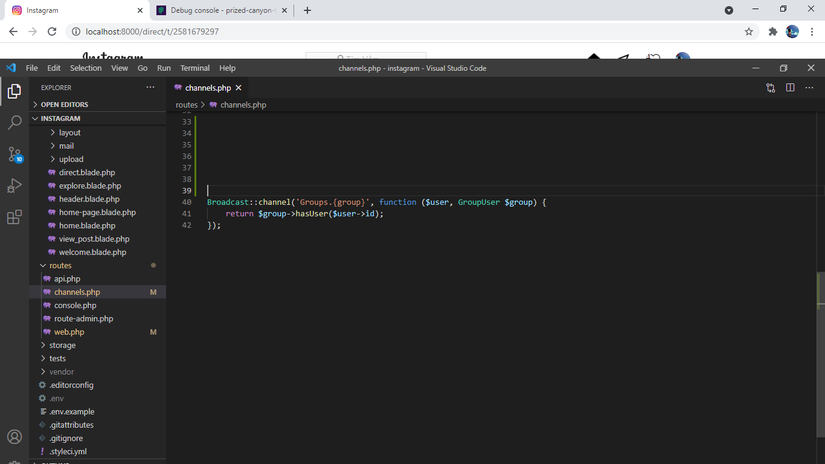Open web.php in the file tree
This screenshot has width=825, height=464.
tap(69, 332)
